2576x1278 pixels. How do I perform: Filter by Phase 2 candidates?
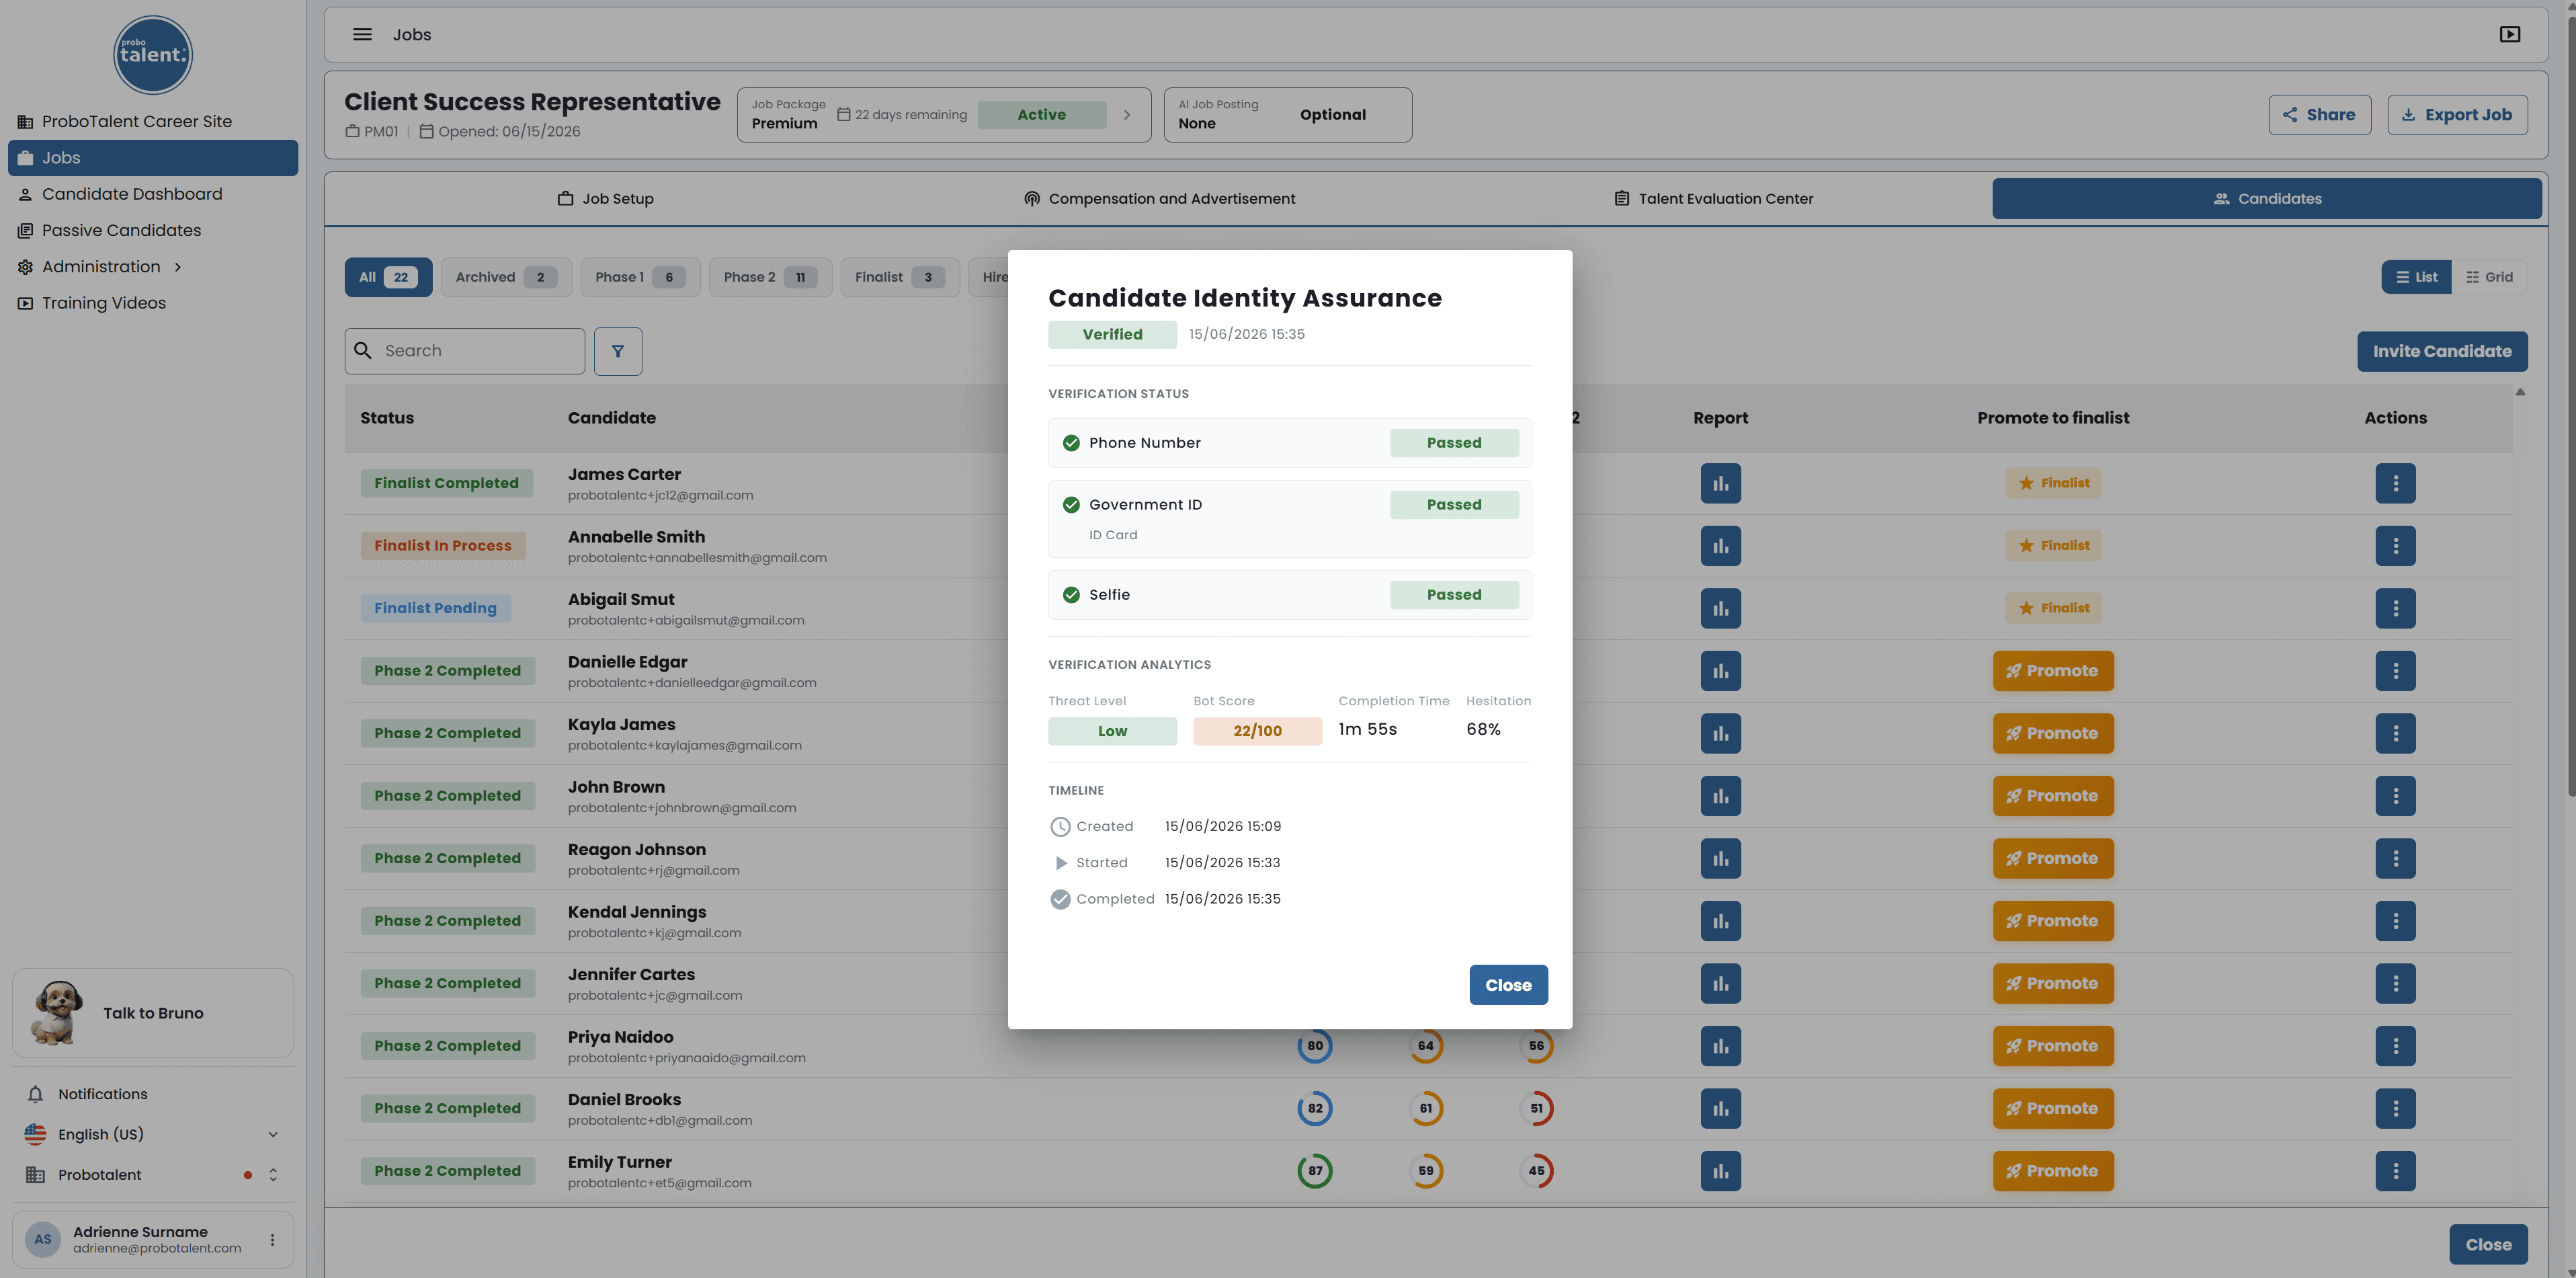(x=770, y=277)
